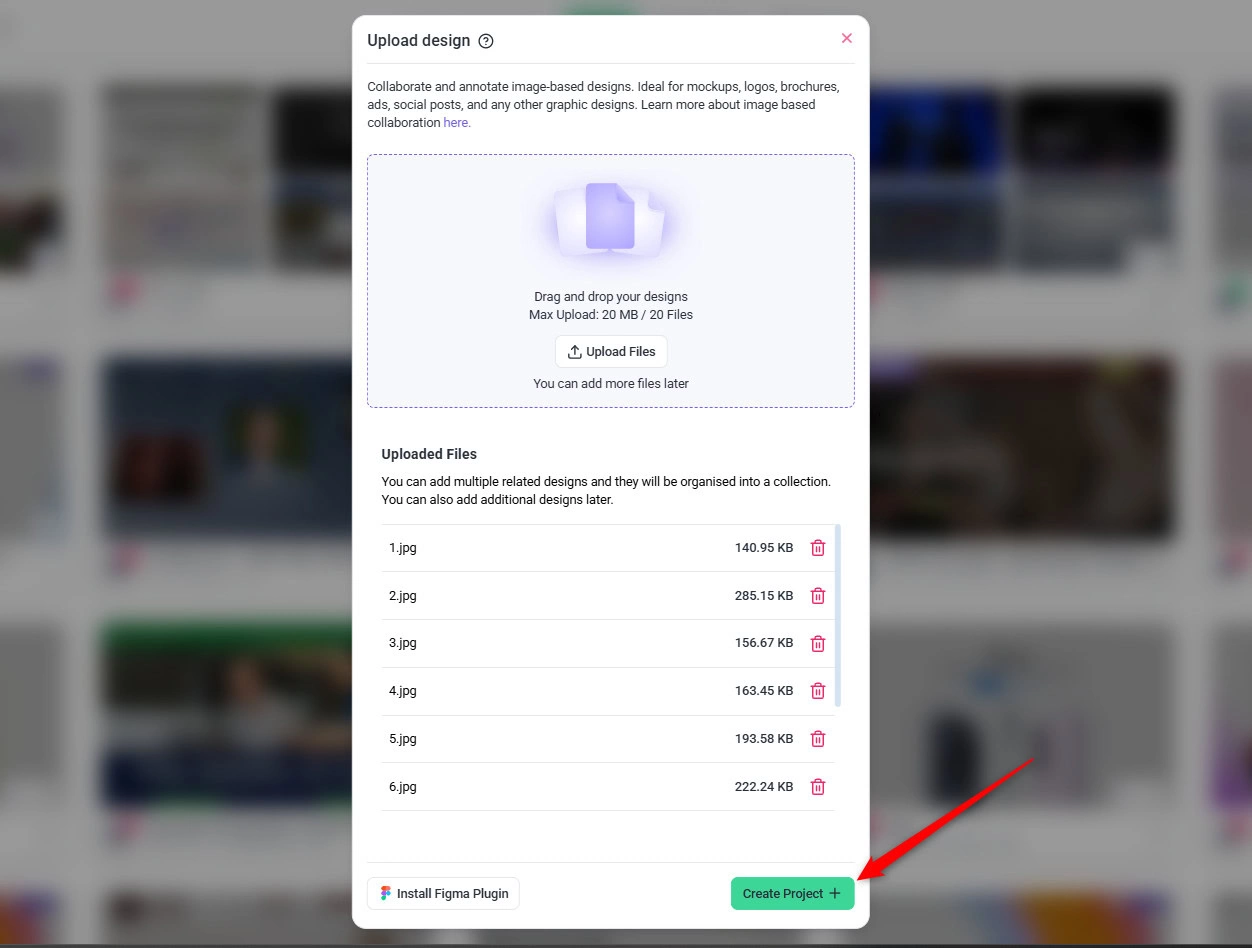
Task: Click the document illustration in drop zone
Action: [611, 217]
